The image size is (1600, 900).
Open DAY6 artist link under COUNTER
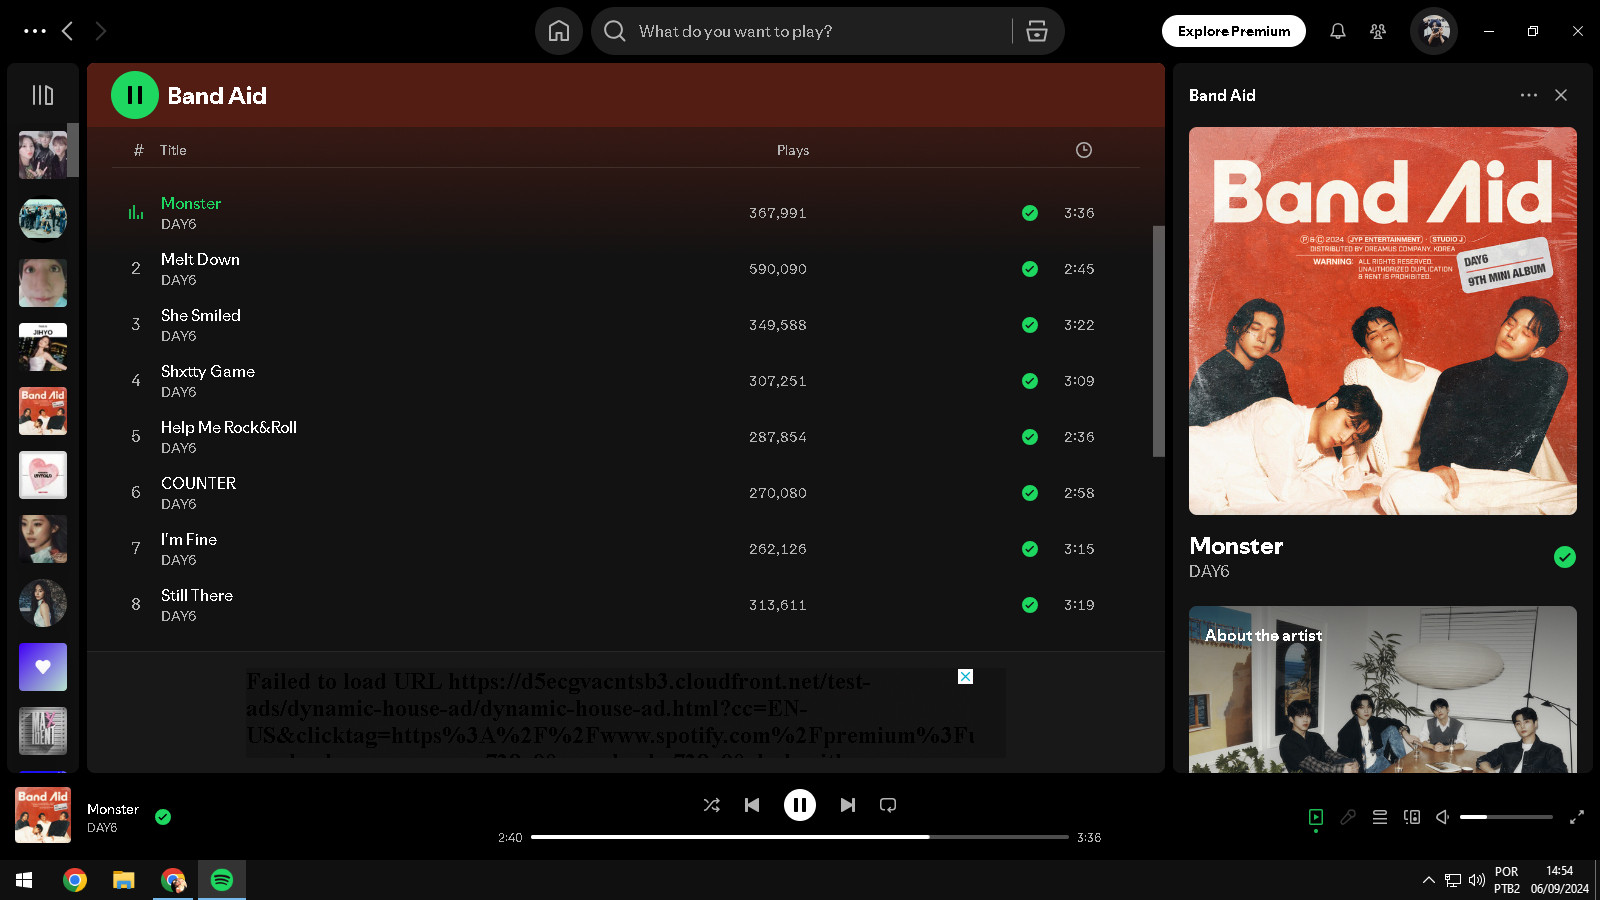tap(179, 505)
